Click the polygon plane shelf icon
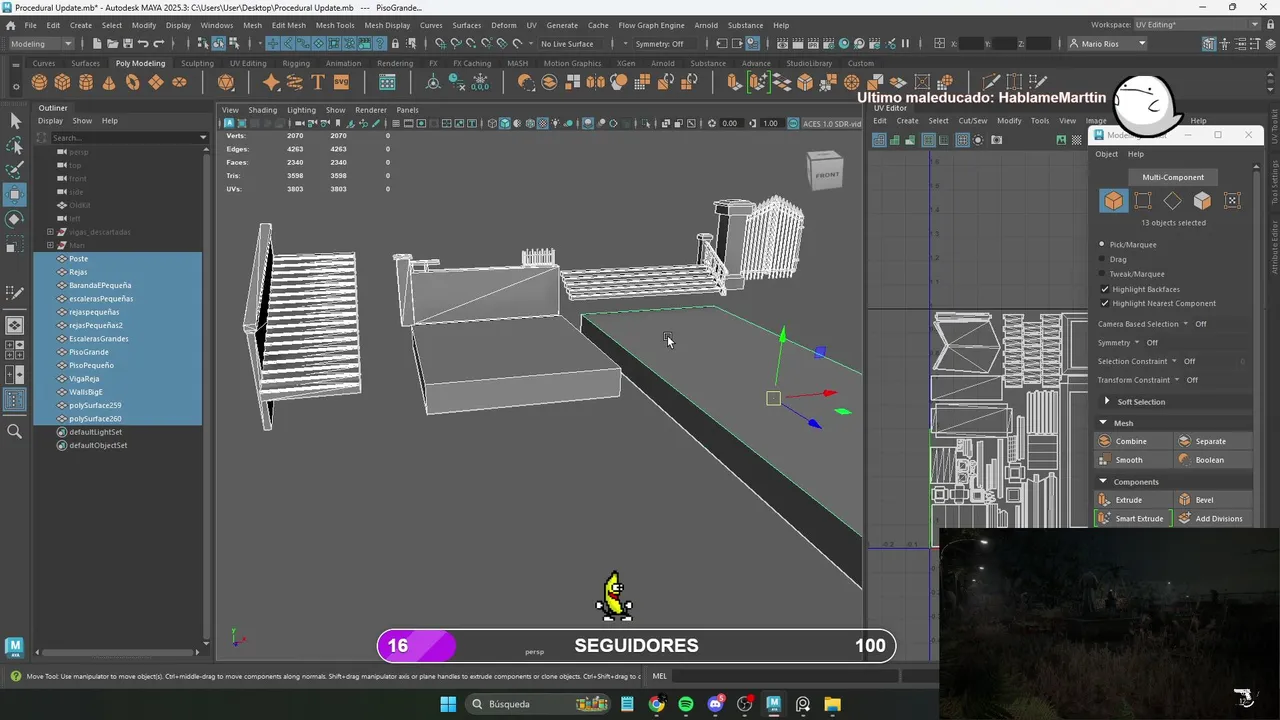Viewport: 1280px width, 720px height. pos(156,82)
